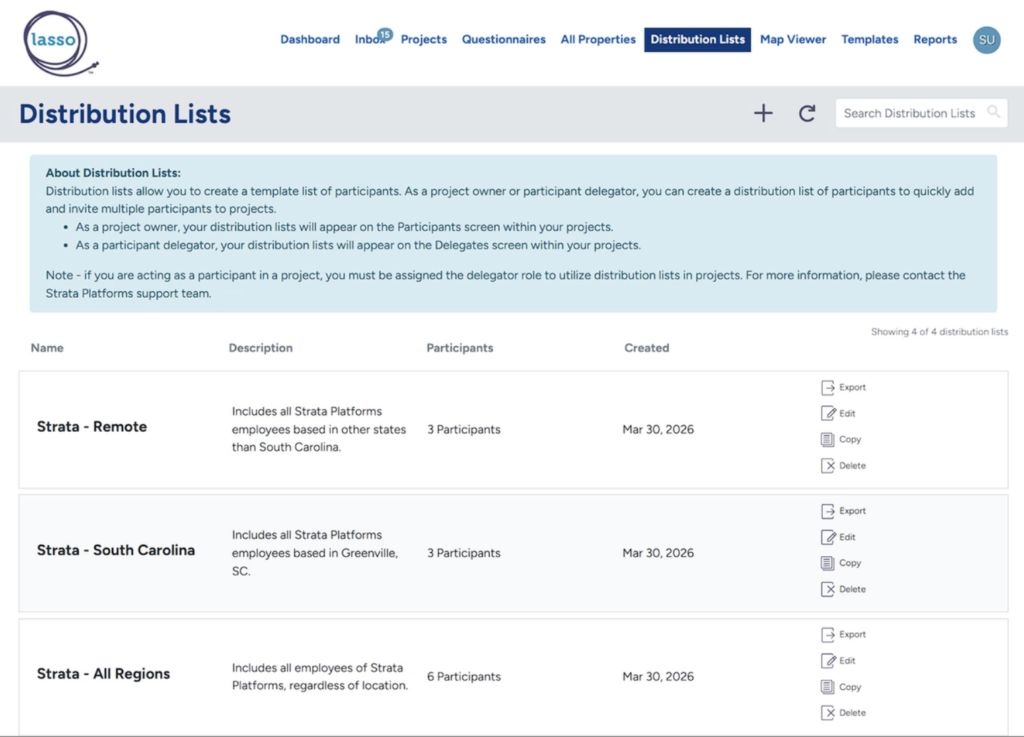Click Delete icon for Strata - South Carolina
This screenshot has width=1024, height=737.
point(827,589)
